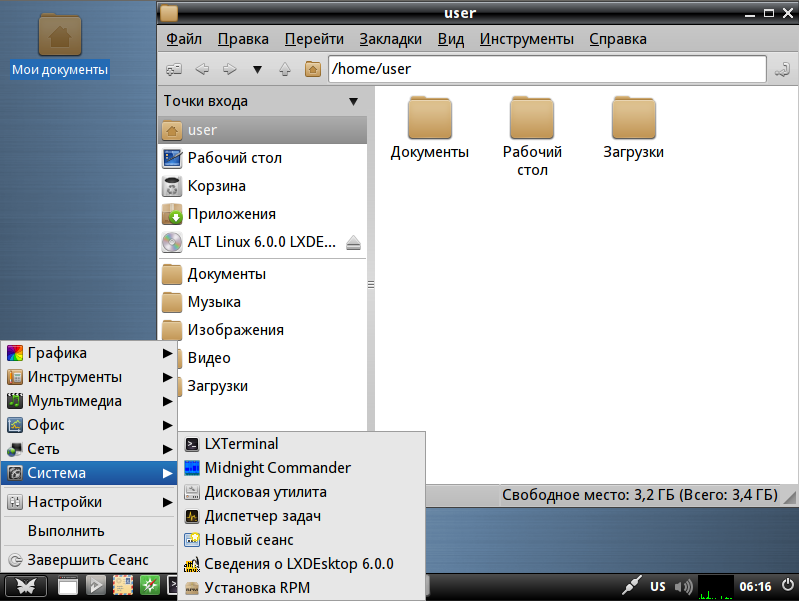Click the back navigation arrow
Image resolution: width=799 pixels, height=601 pixels.
(x=202, y=69)
